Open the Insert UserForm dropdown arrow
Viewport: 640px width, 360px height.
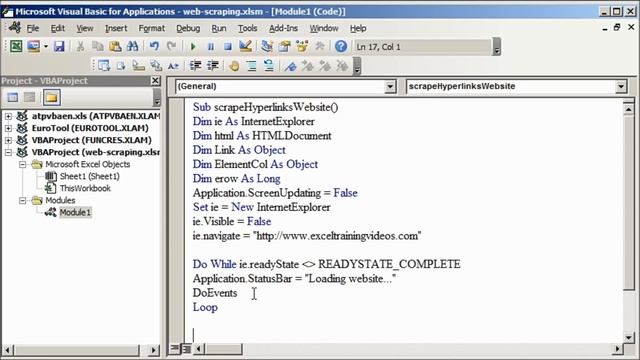click(46, 47)
